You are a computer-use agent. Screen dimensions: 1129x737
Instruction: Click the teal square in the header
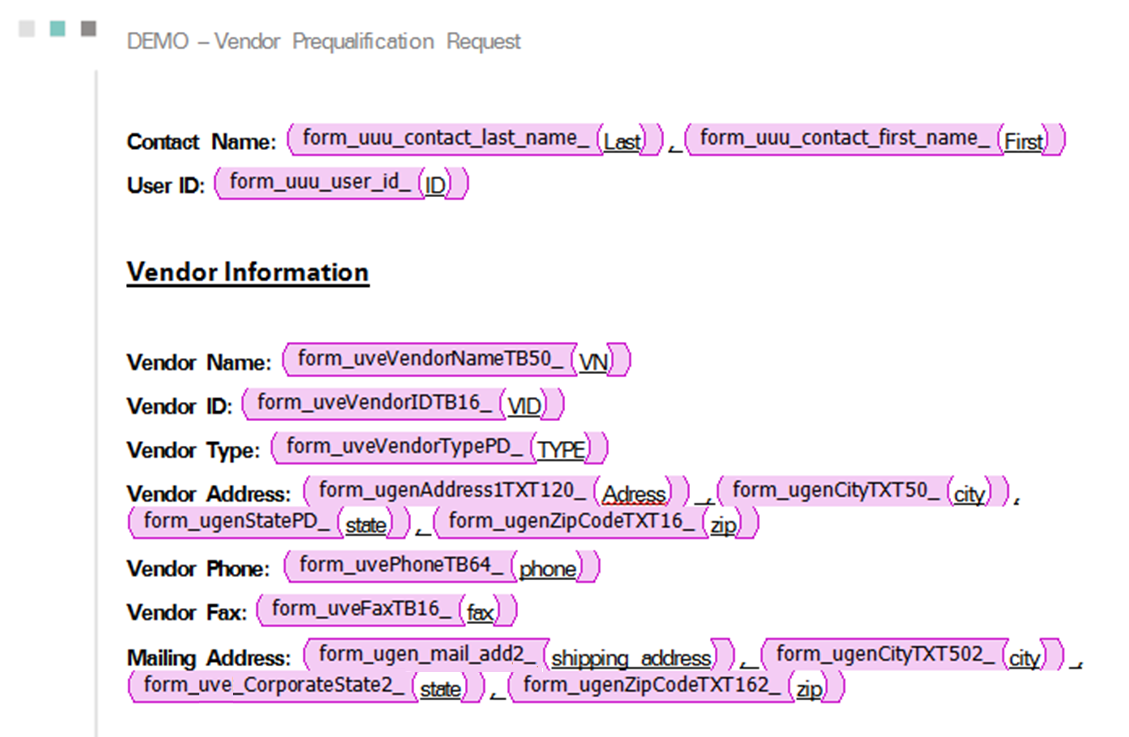[x=58, y=28]
